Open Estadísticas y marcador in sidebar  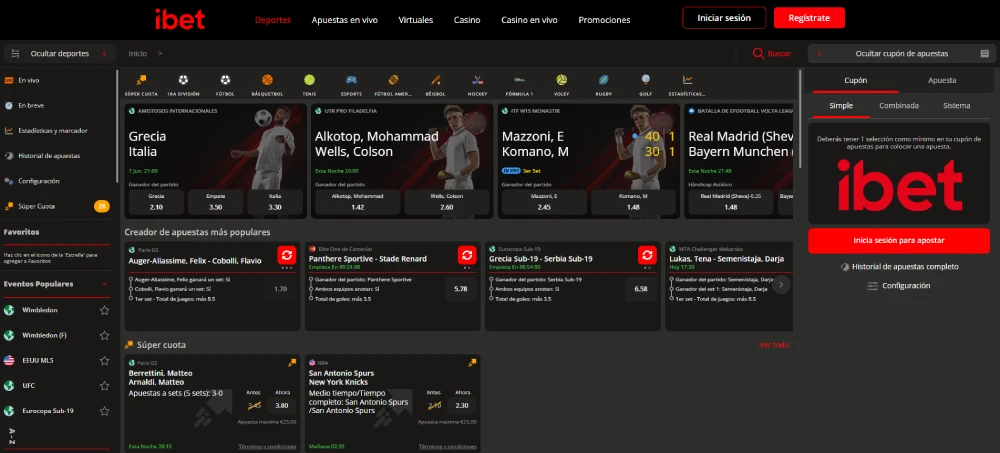(52, 131)
